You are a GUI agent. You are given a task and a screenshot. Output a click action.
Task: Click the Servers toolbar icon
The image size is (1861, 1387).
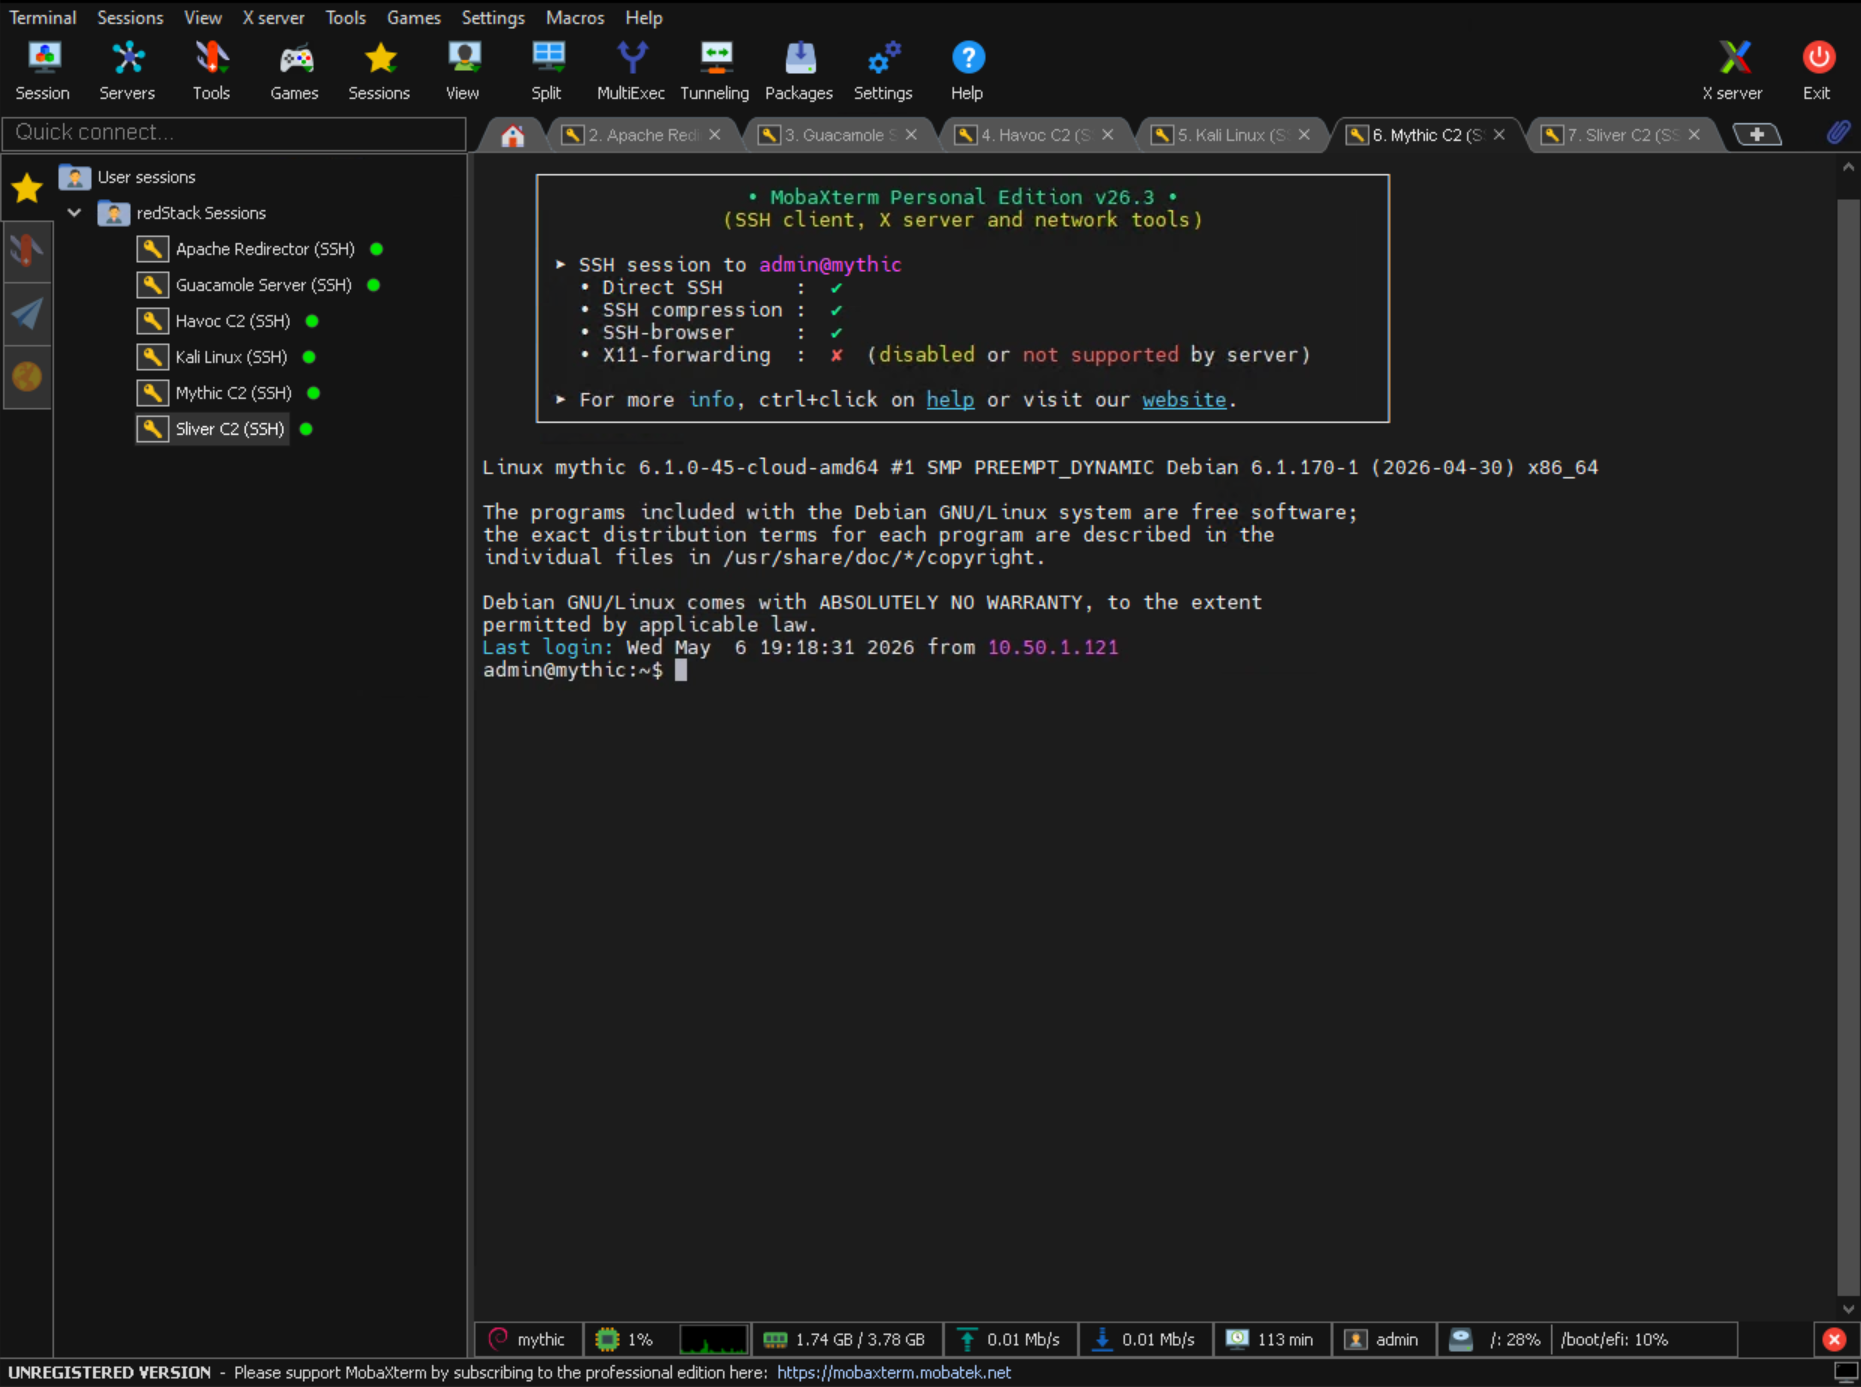[127, 70]
